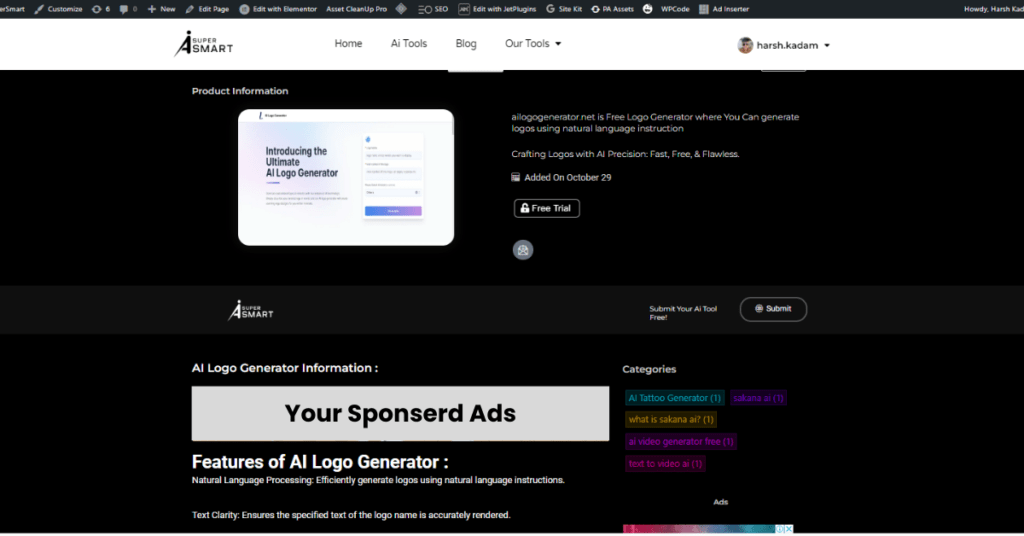
Task: Open PA Assets menu
Action: click(612, 9)
